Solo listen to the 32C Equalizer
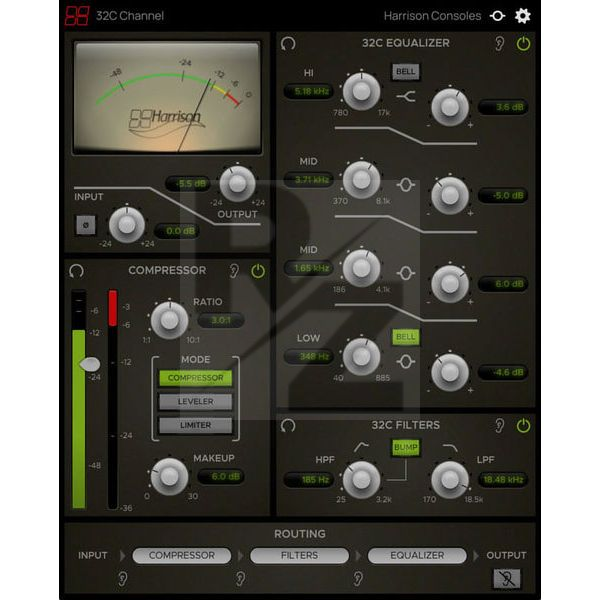Viewport: 600px width, 600px height. tap(499, 44)
